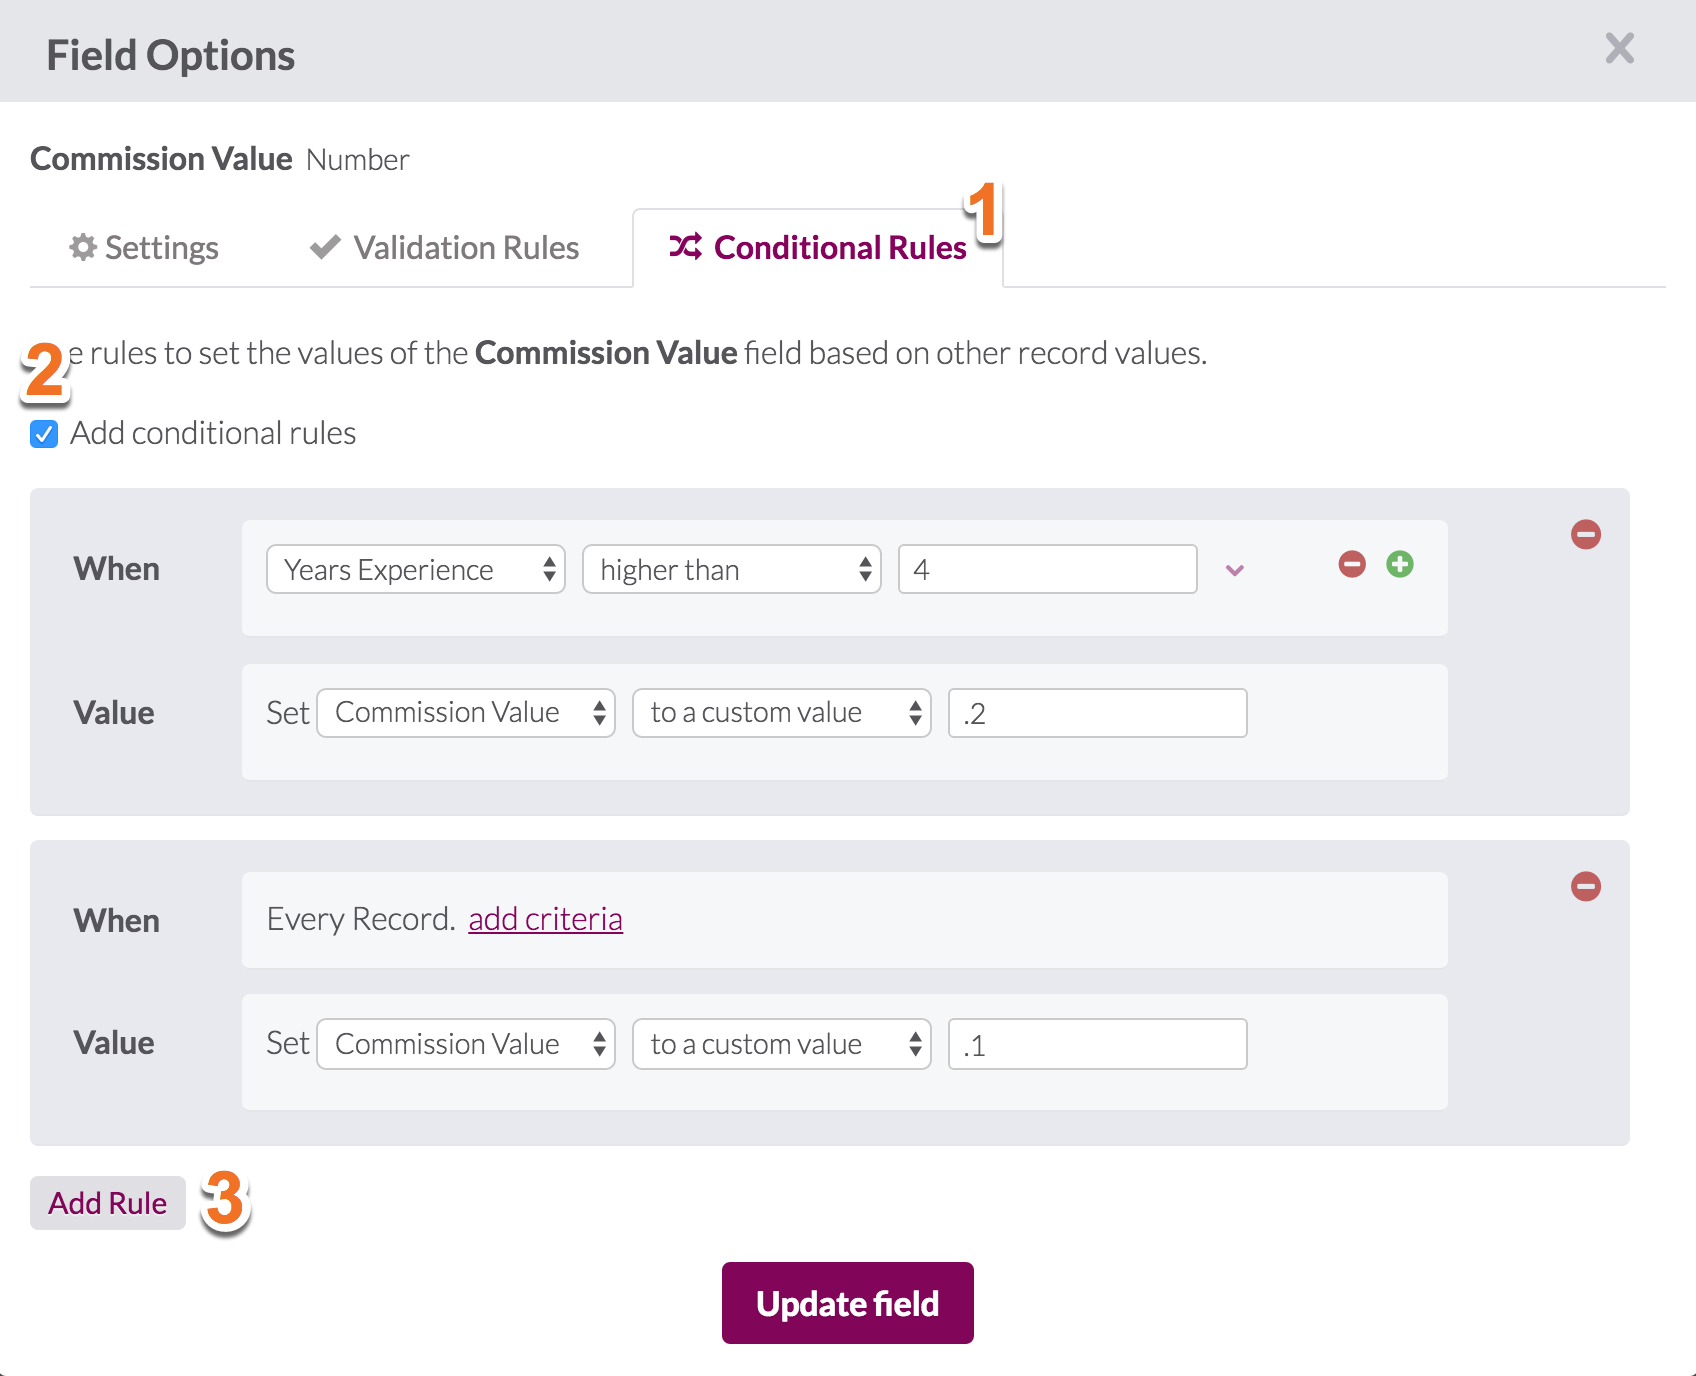
Task: Click the 'add criteria' link
Action: pos(545,919)
